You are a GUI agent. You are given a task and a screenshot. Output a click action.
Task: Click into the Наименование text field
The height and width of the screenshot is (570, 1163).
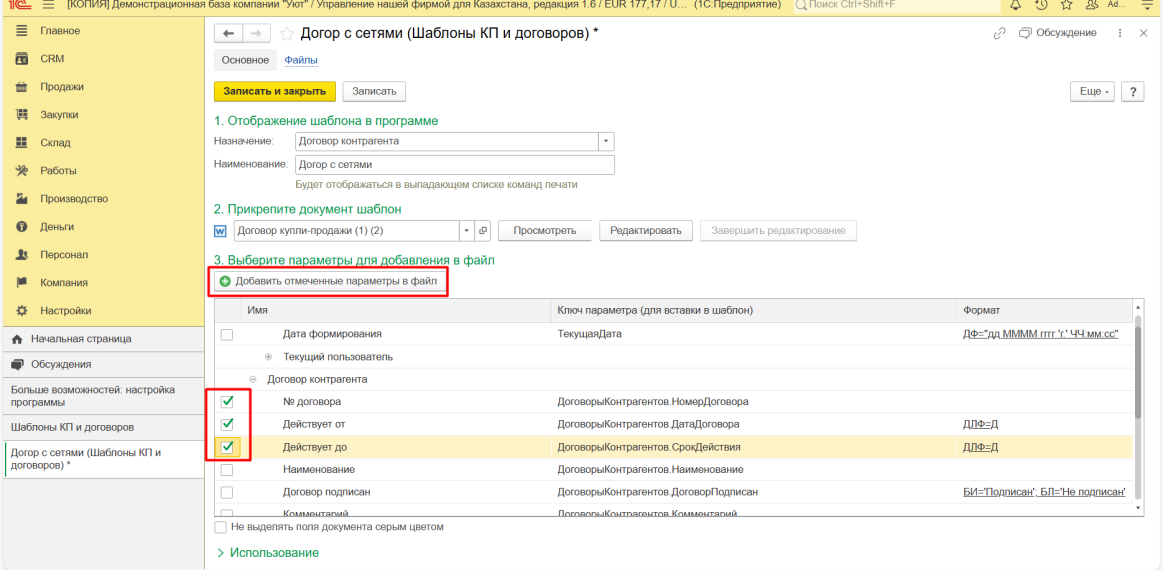coord(454,164)
